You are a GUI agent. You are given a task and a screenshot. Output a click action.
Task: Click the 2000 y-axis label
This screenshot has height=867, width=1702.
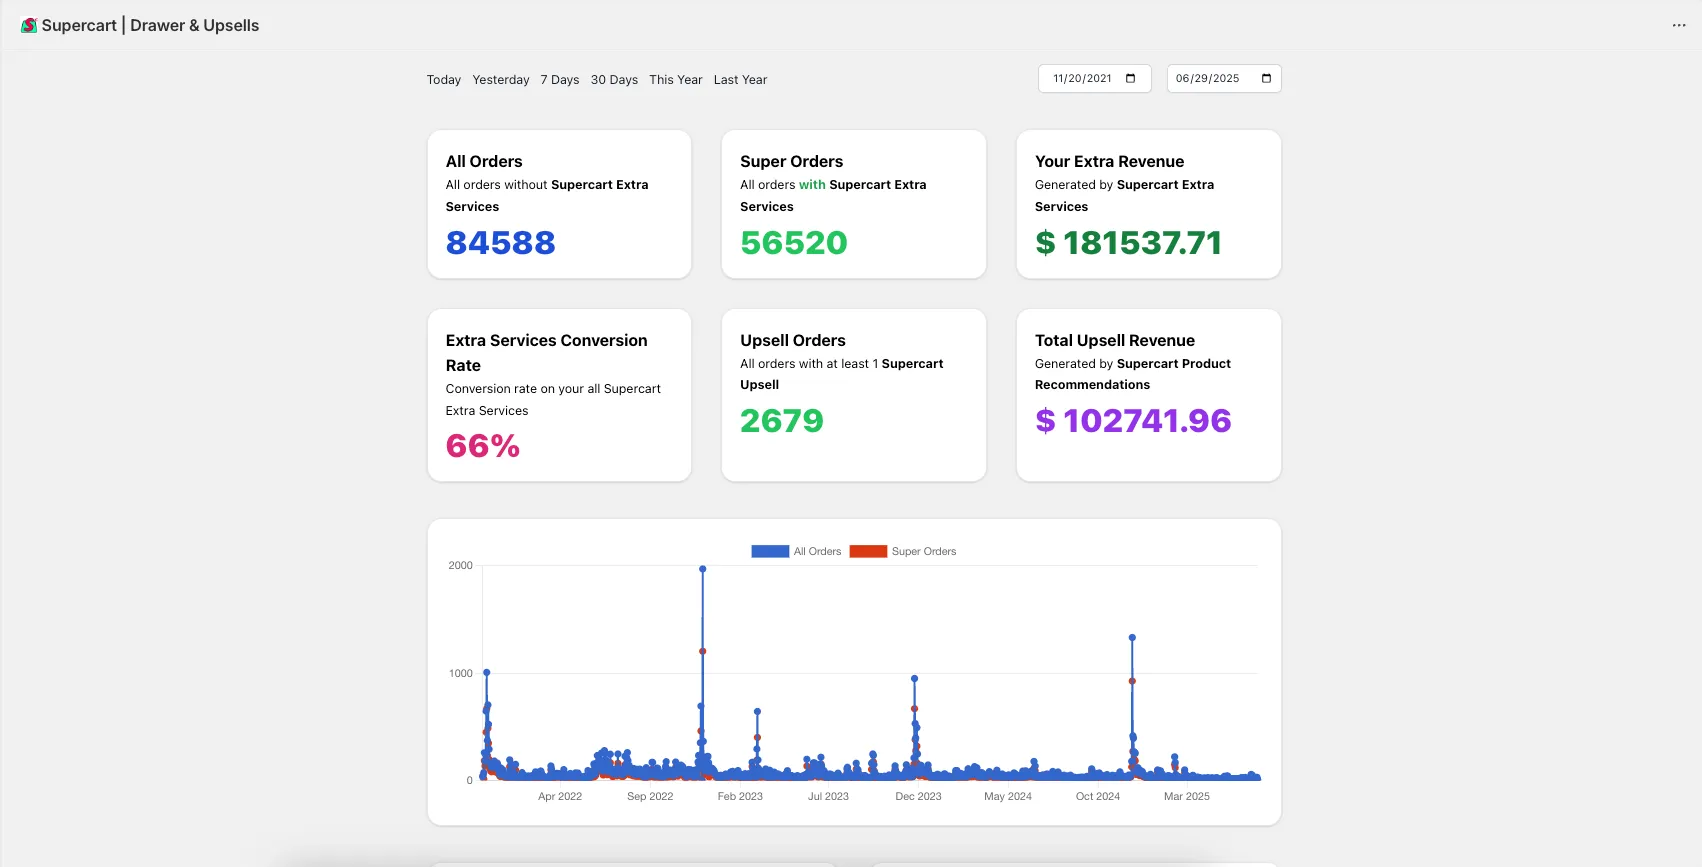pyautogui.click(x=461, y=566)
